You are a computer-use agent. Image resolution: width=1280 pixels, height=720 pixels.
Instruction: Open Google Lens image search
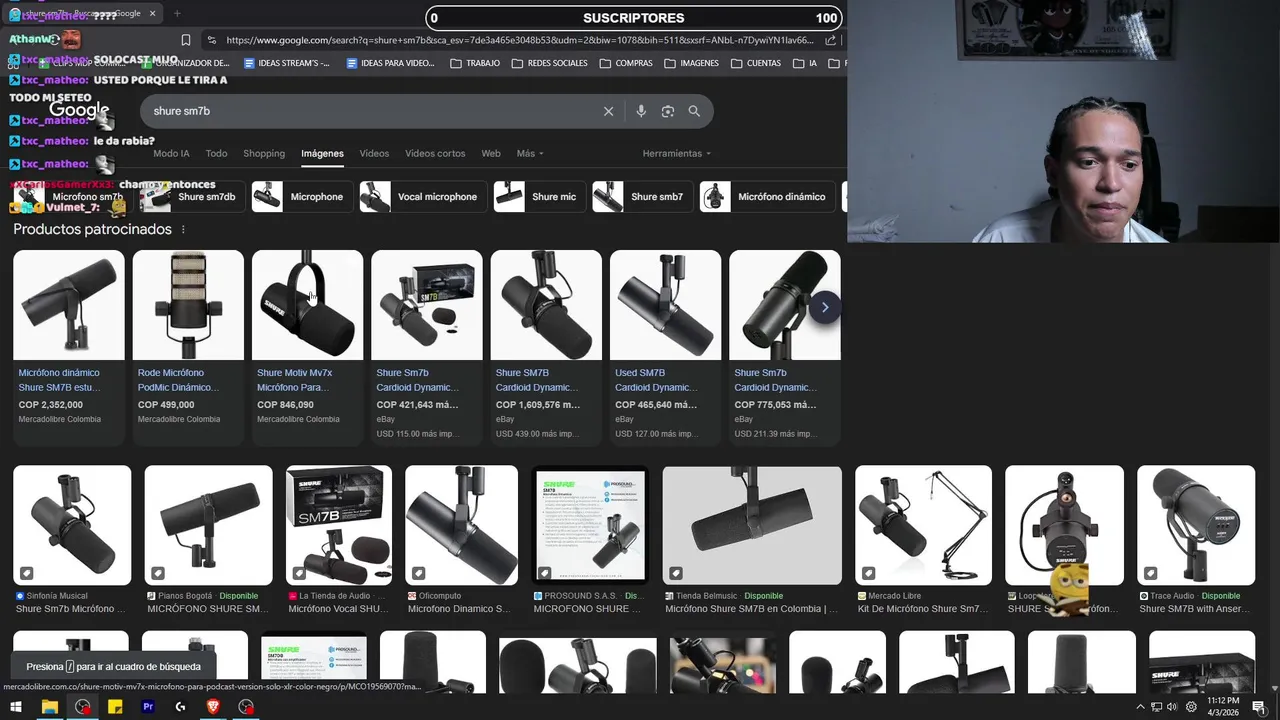pyautogui.click(x=668, y=111)
